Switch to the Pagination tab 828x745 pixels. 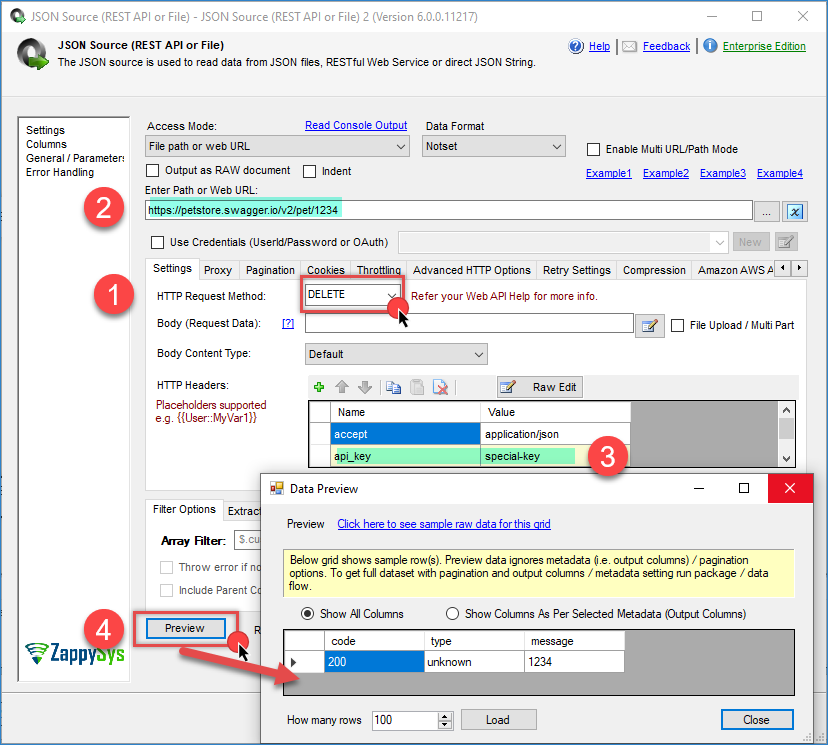[270, 270]
